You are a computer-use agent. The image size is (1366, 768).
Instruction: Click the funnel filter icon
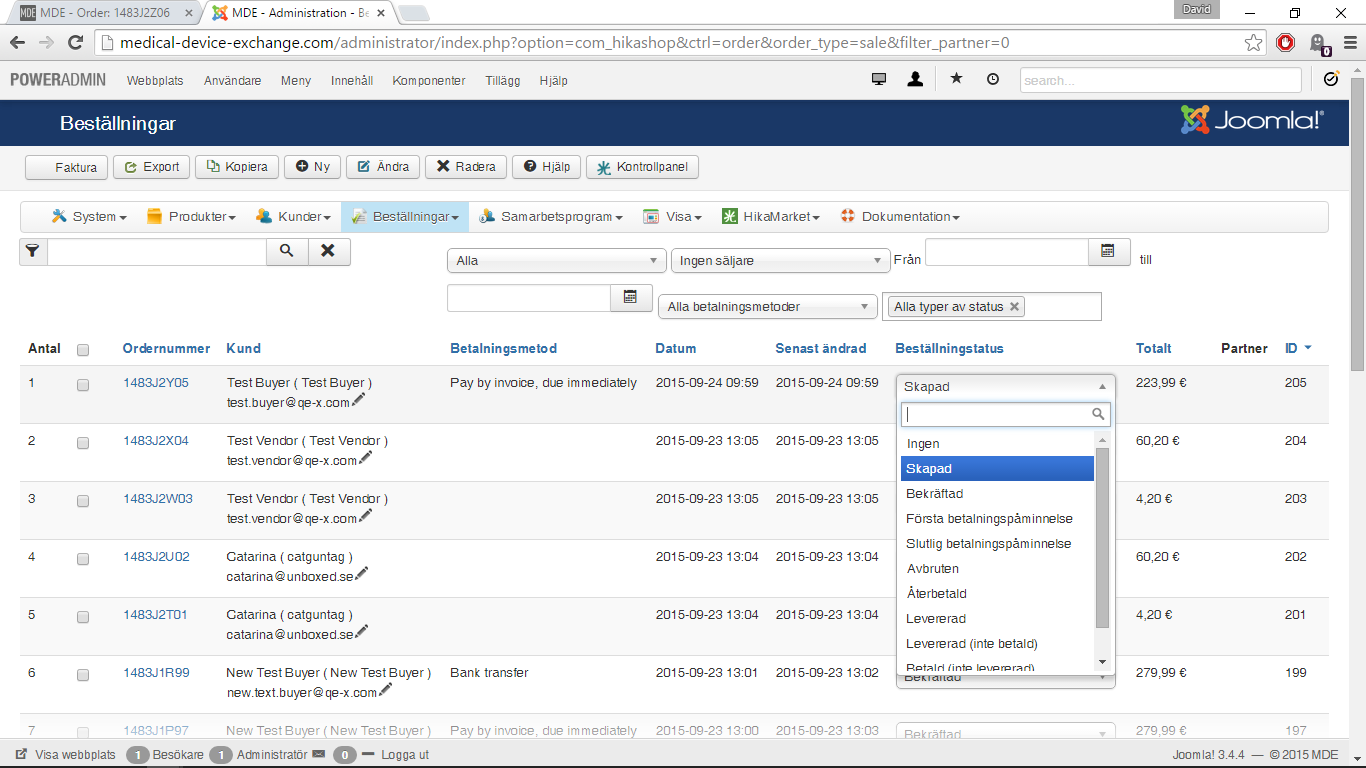coord(33,251)
